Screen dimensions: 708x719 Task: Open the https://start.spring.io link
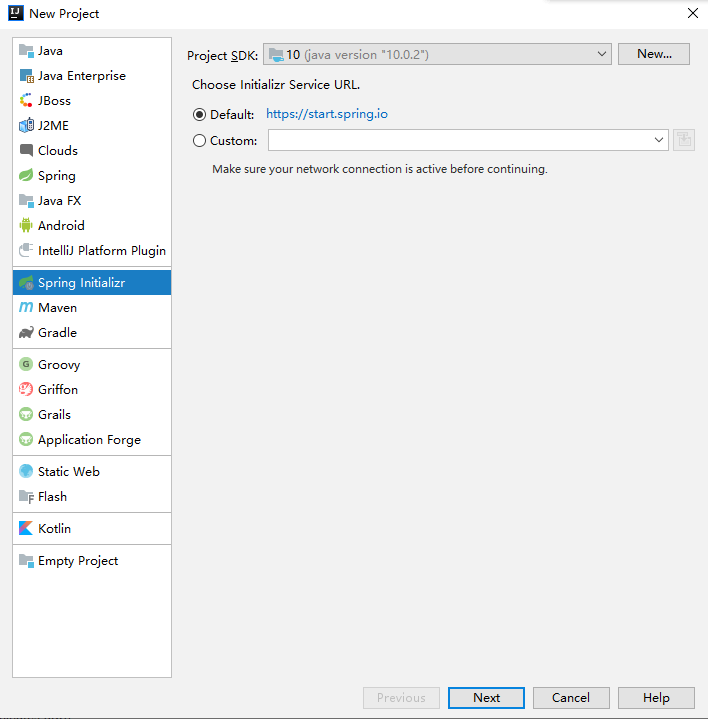[327, 114]
